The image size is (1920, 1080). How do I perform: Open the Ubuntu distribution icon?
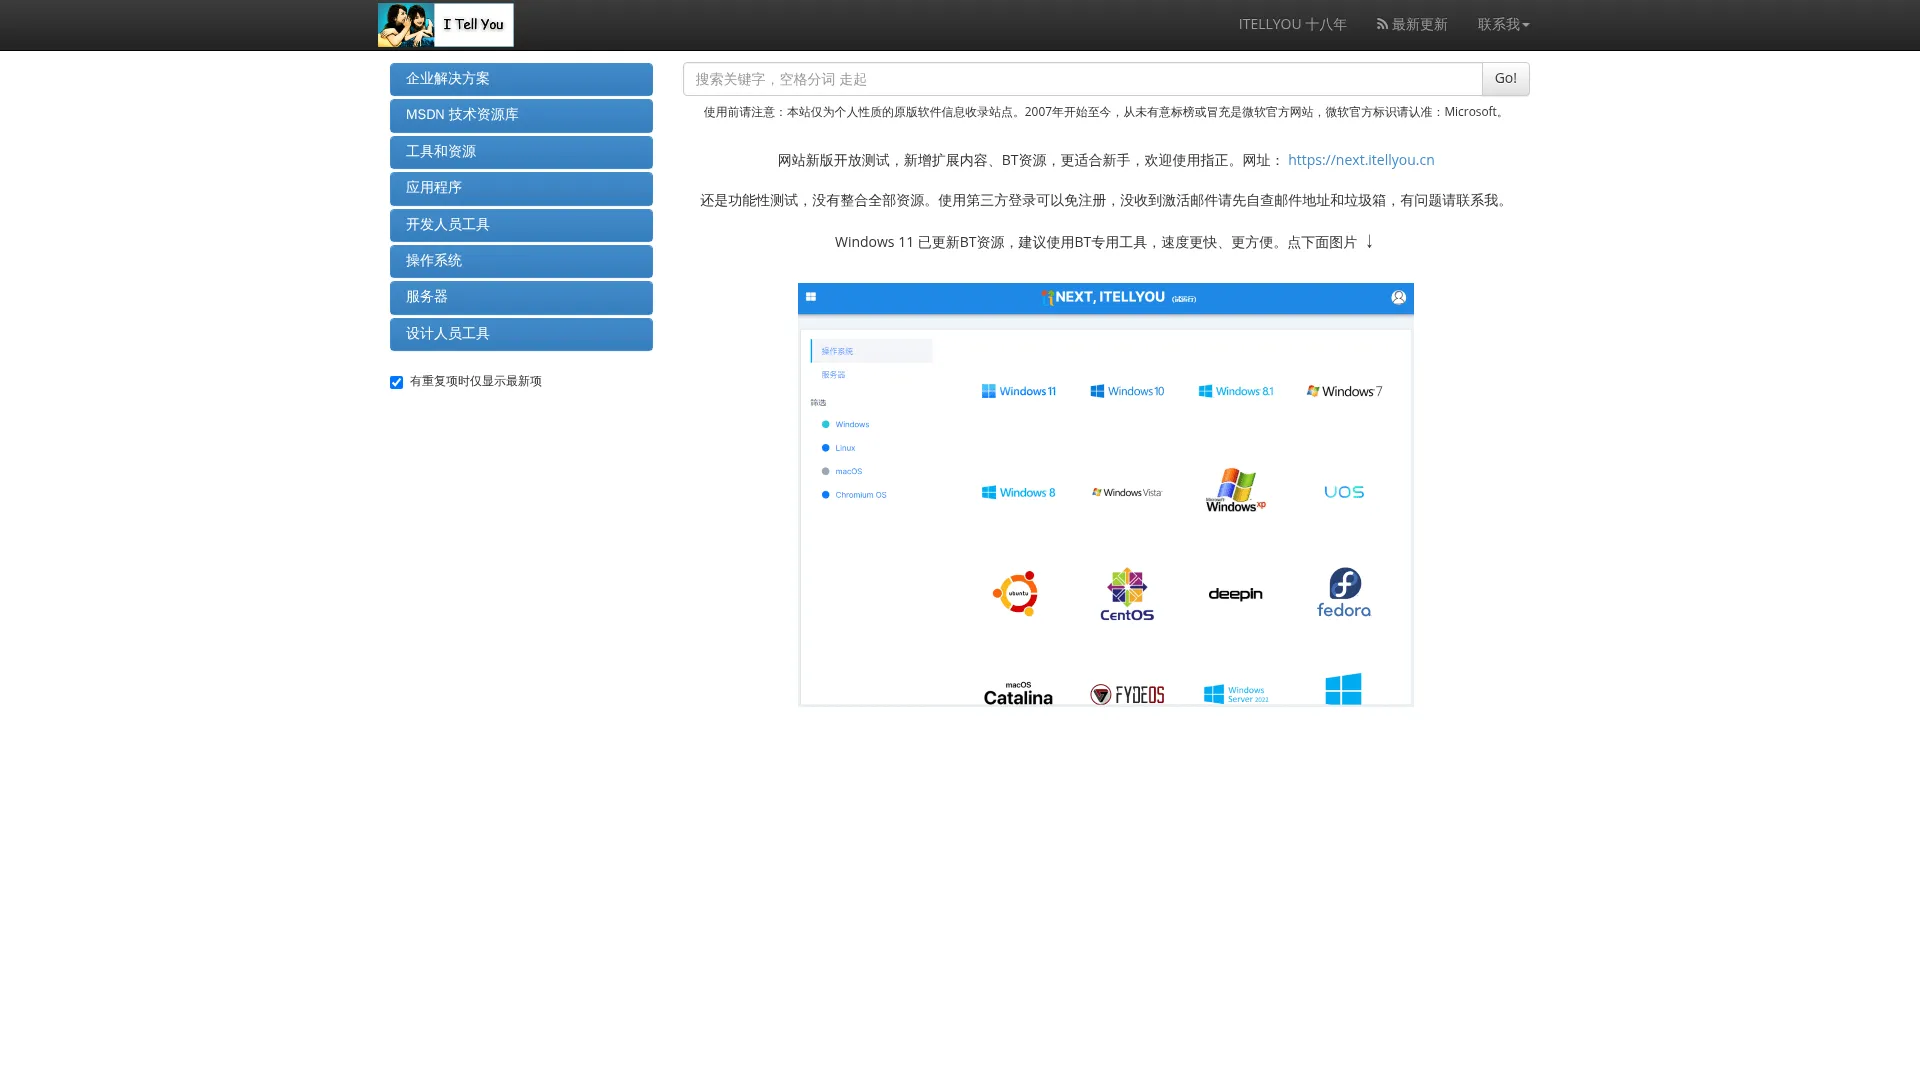coord(1017,593)
